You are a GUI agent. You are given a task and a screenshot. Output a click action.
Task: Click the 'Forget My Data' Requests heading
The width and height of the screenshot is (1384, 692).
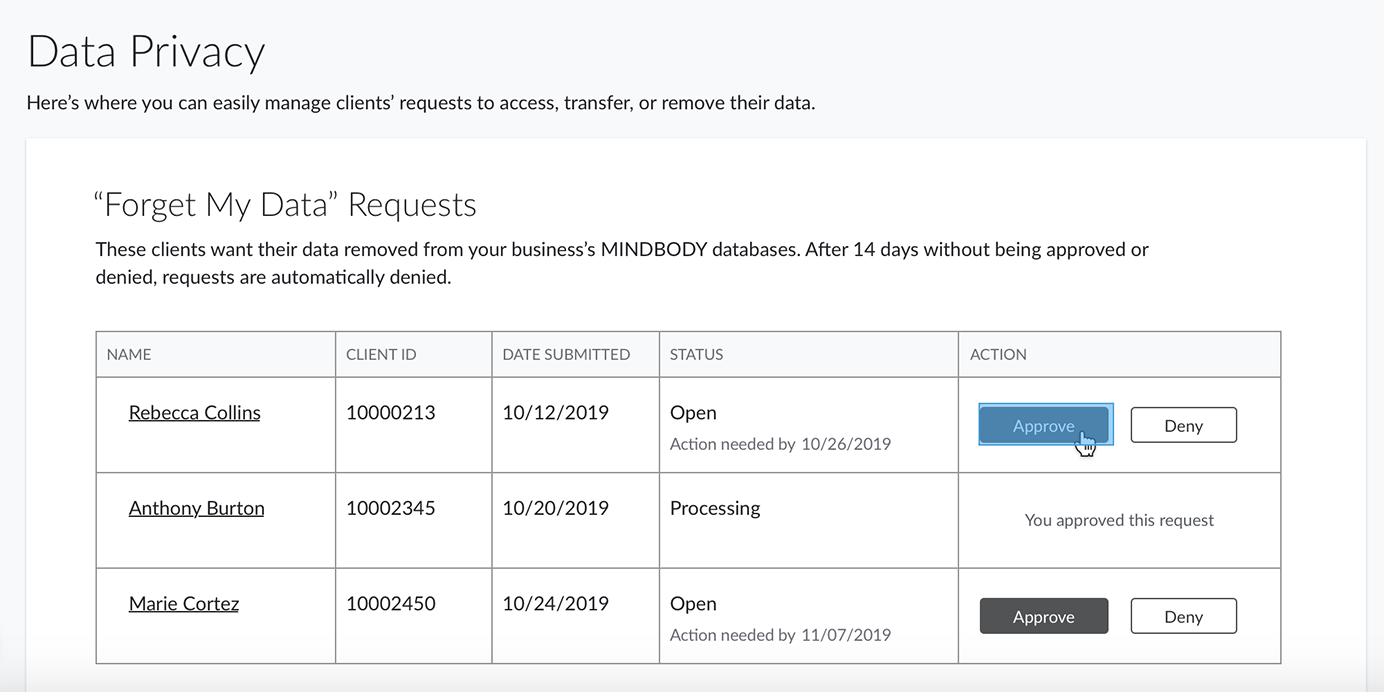pos(285,205)
